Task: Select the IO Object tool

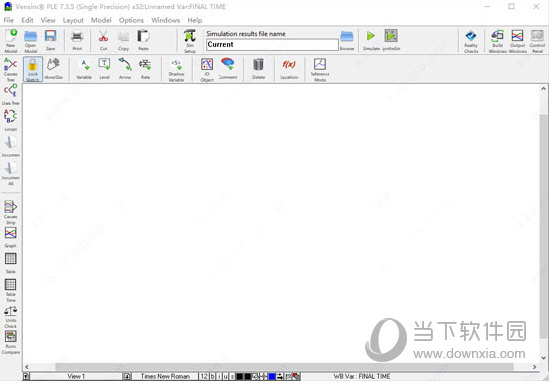Action: pyautogui.click(x=207, y=69)
